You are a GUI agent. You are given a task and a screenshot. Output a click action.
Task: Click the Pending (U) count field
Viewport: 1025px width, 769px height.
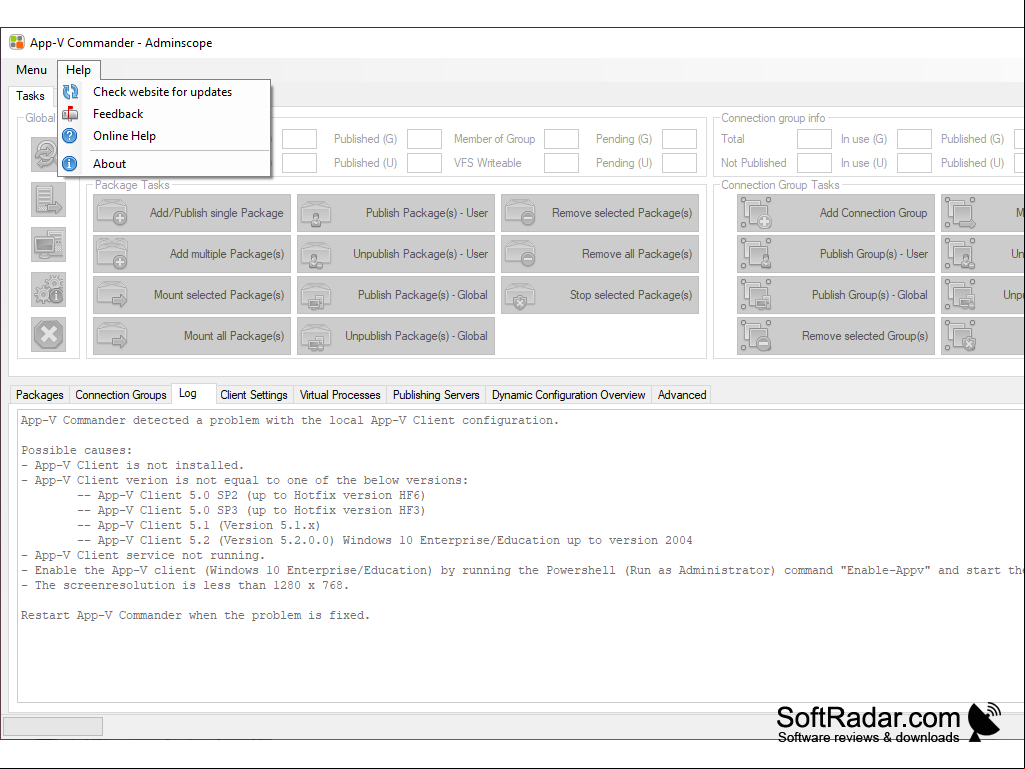(x=679, y=163)
